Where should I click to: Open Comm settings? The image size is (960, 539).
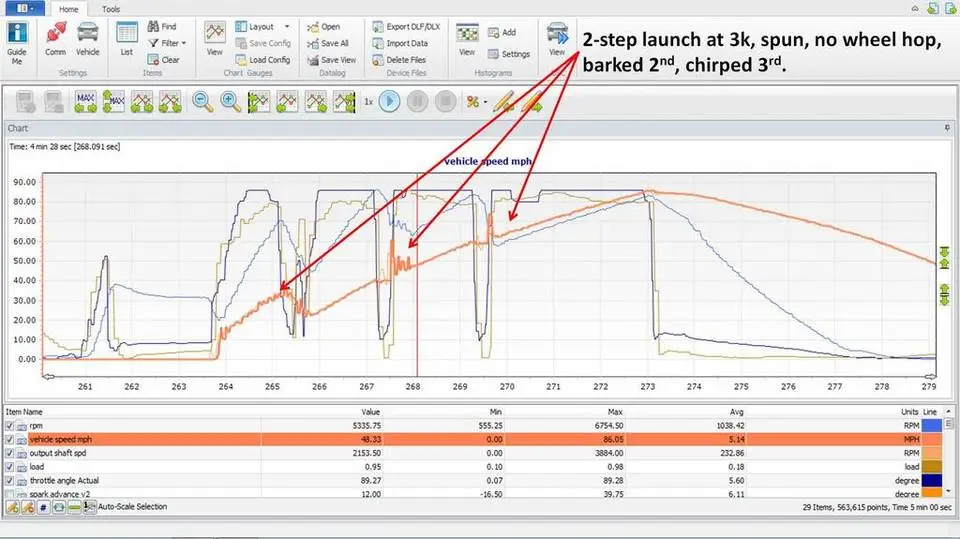click(55, 40)
